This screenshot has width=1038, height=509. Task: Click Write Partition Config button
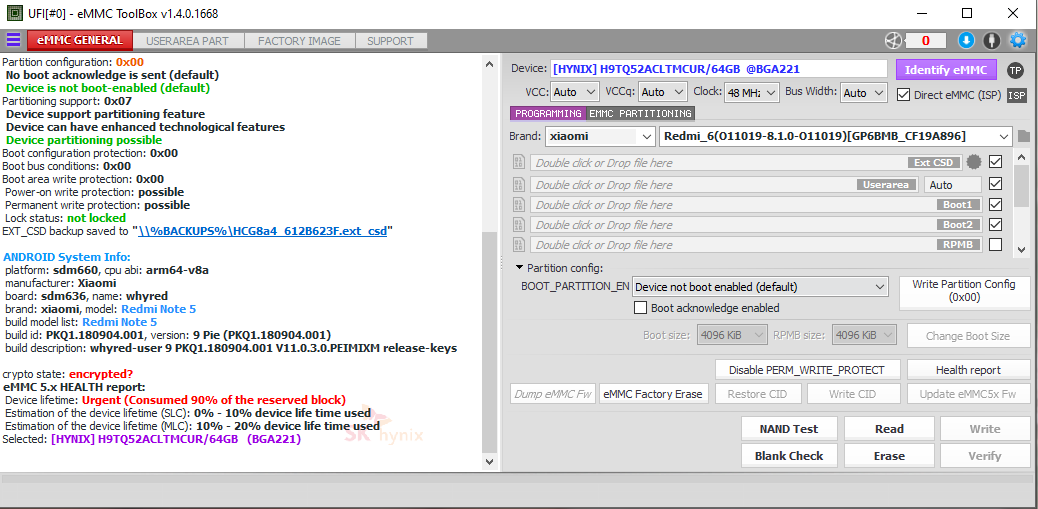pos(963,291)
